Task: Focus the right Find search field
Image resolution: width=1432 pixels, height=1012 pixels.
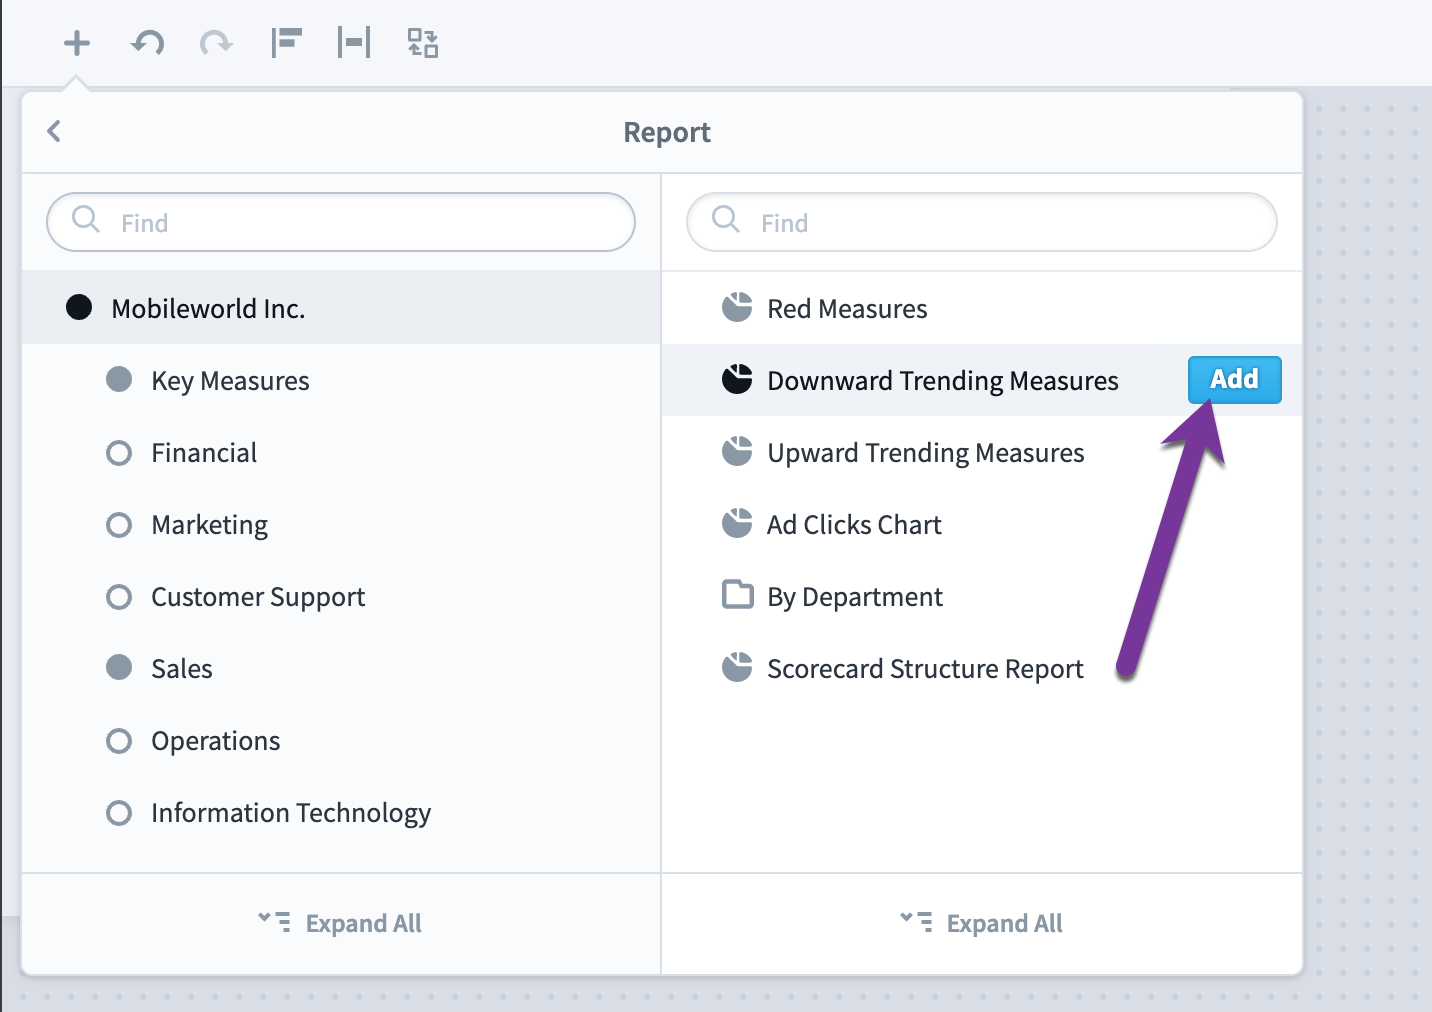Action: point(982,222)
